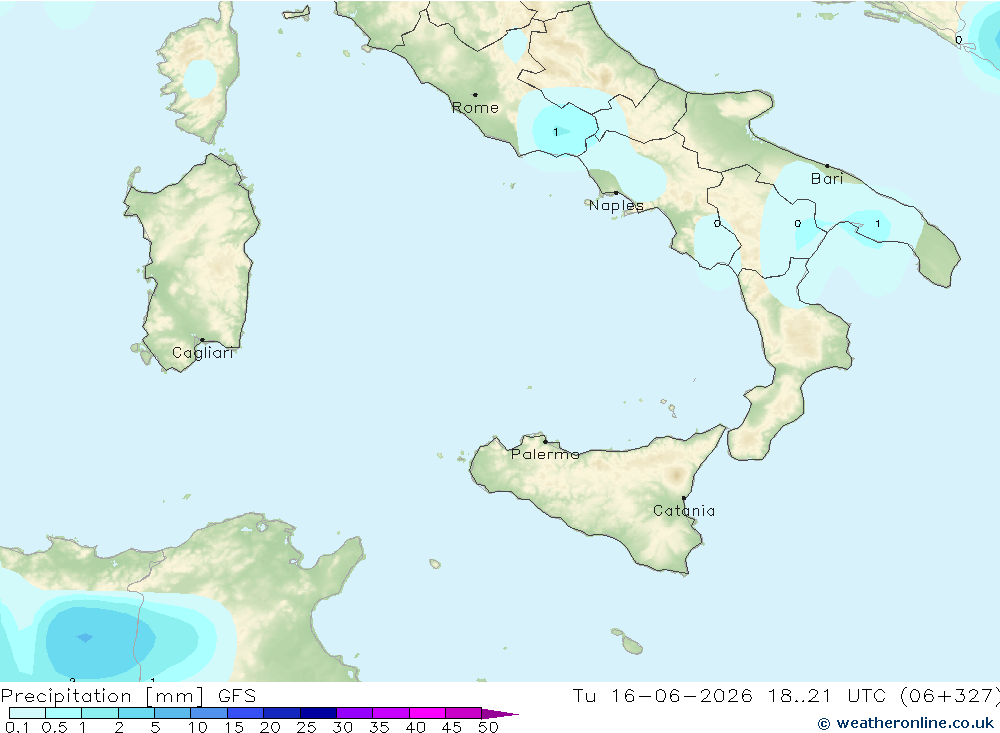Screen dimensions: 1000x733
Task: Click the legend value 0.1 label
Action: coord(17,727)
